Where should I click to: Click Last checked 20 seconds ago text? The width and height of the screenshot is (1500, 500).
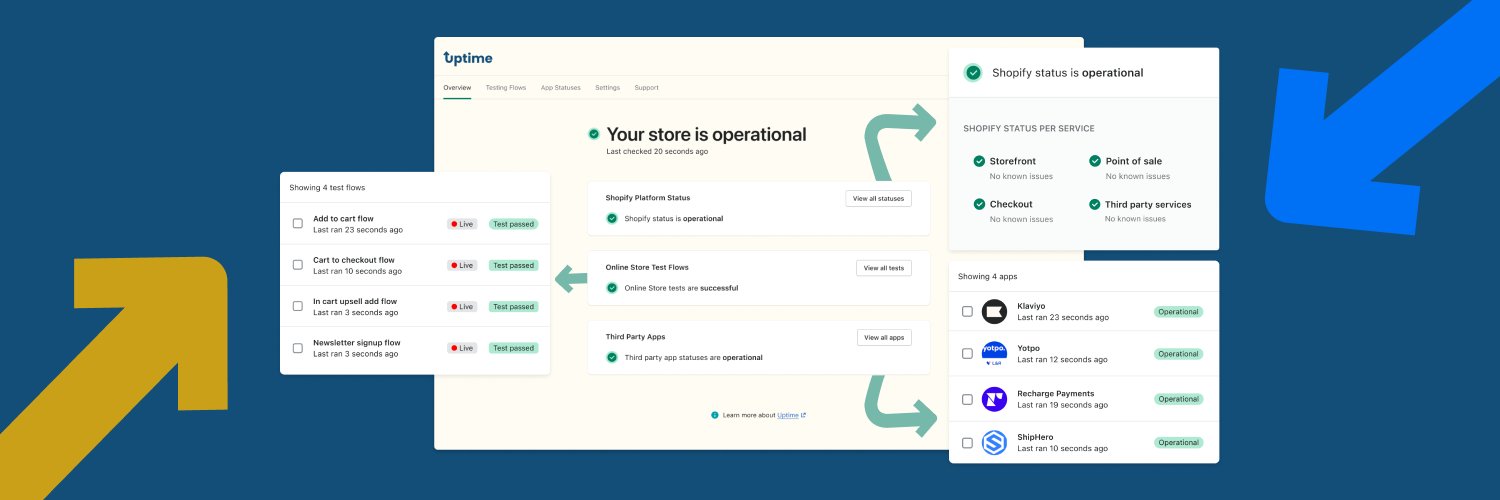tap(657, 152)
